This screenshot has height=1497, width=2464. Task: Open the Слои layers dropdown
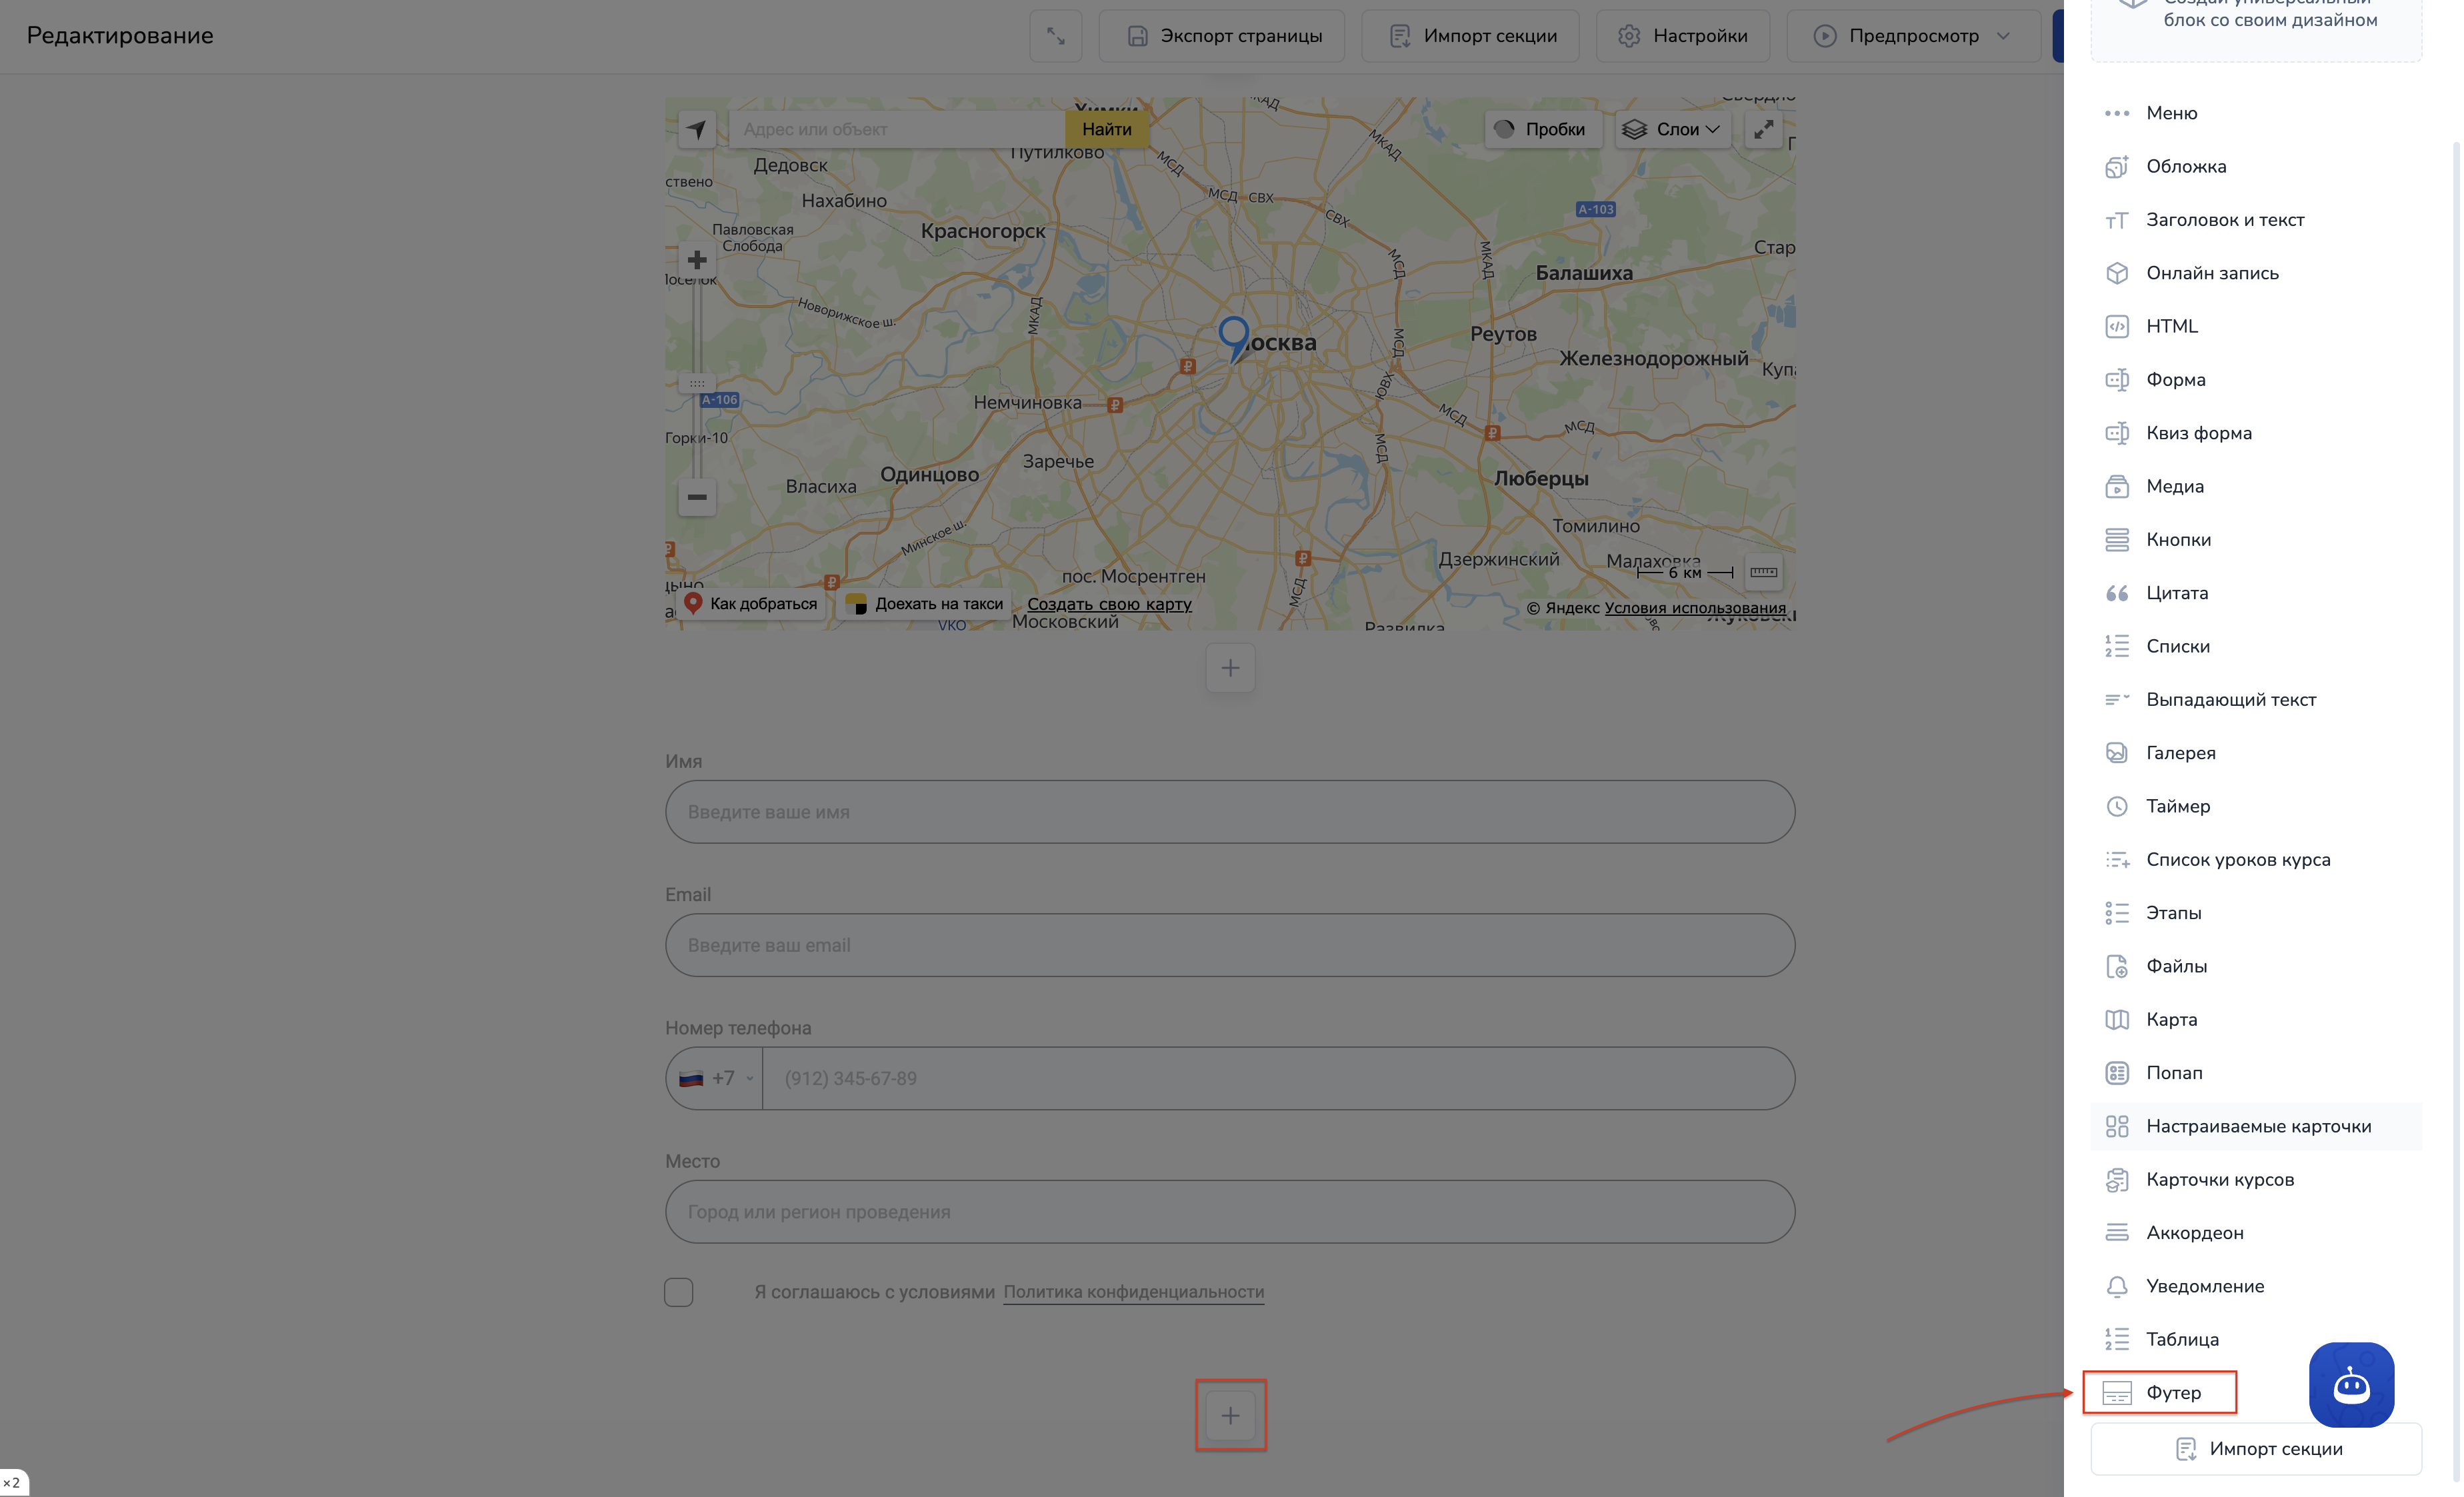pos(1672,129)
